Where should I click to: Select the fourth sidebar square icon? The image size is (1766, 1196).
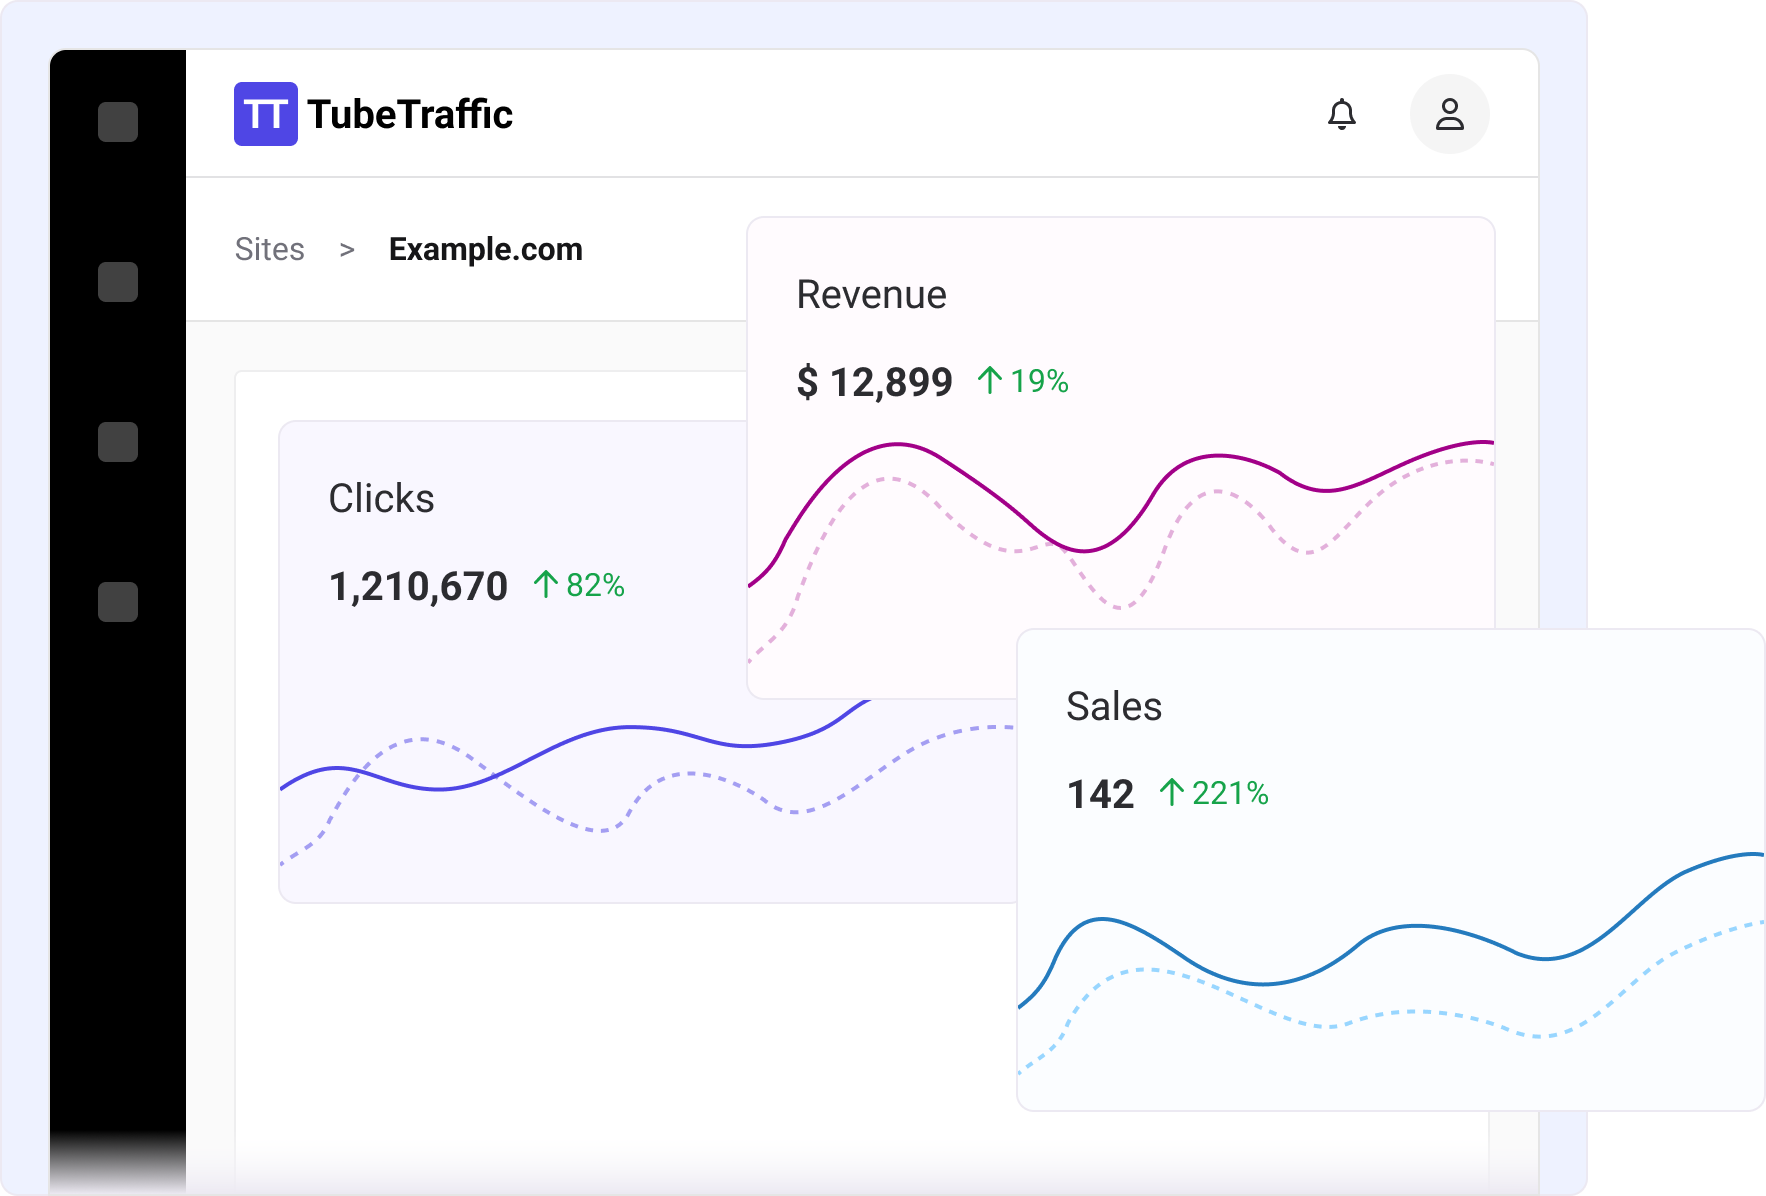point(118,602)
